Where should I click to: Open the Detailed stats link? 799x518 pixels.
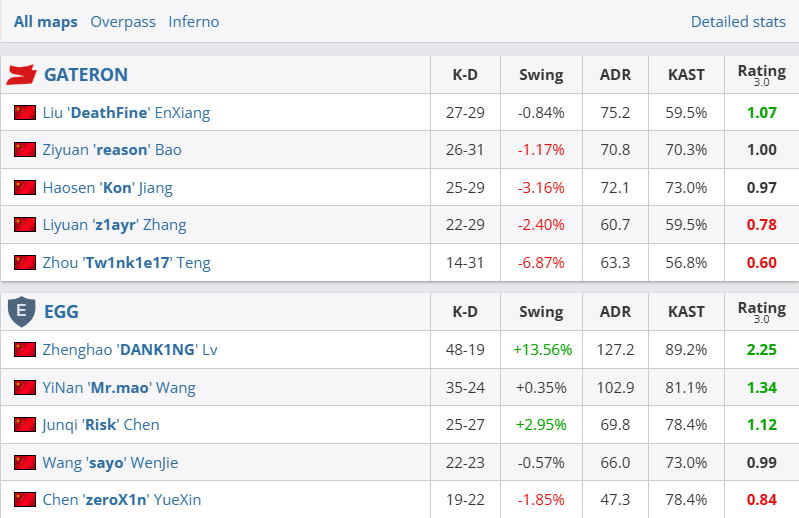point(738,21)
